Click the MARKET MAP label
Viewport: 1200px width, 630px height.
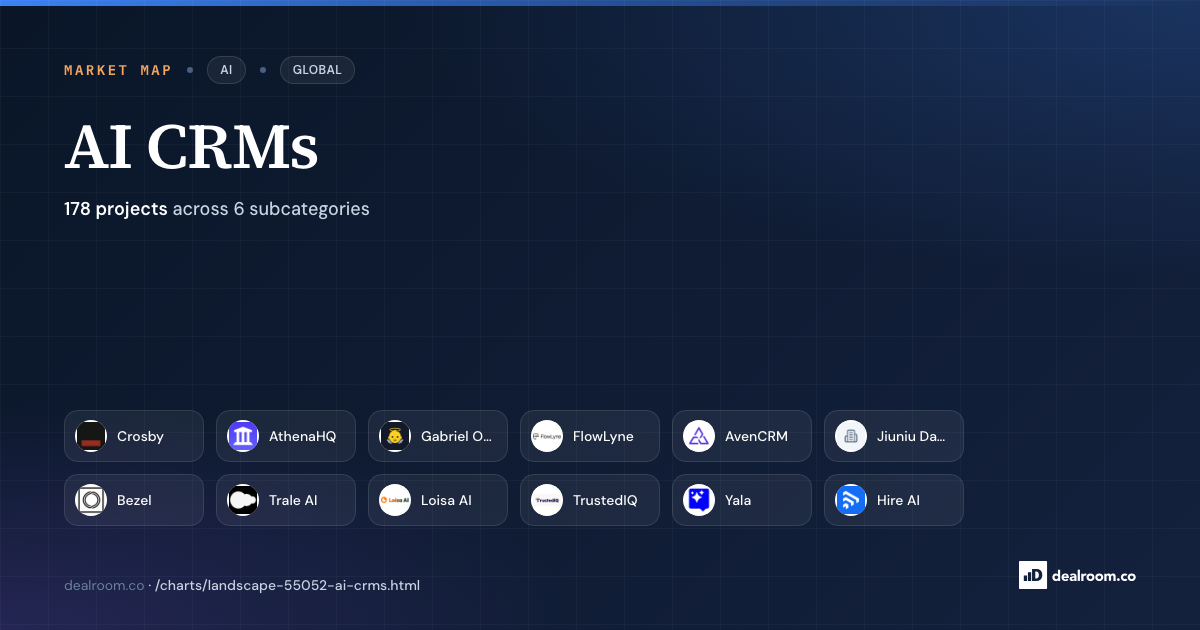click(x=118, y=70)
